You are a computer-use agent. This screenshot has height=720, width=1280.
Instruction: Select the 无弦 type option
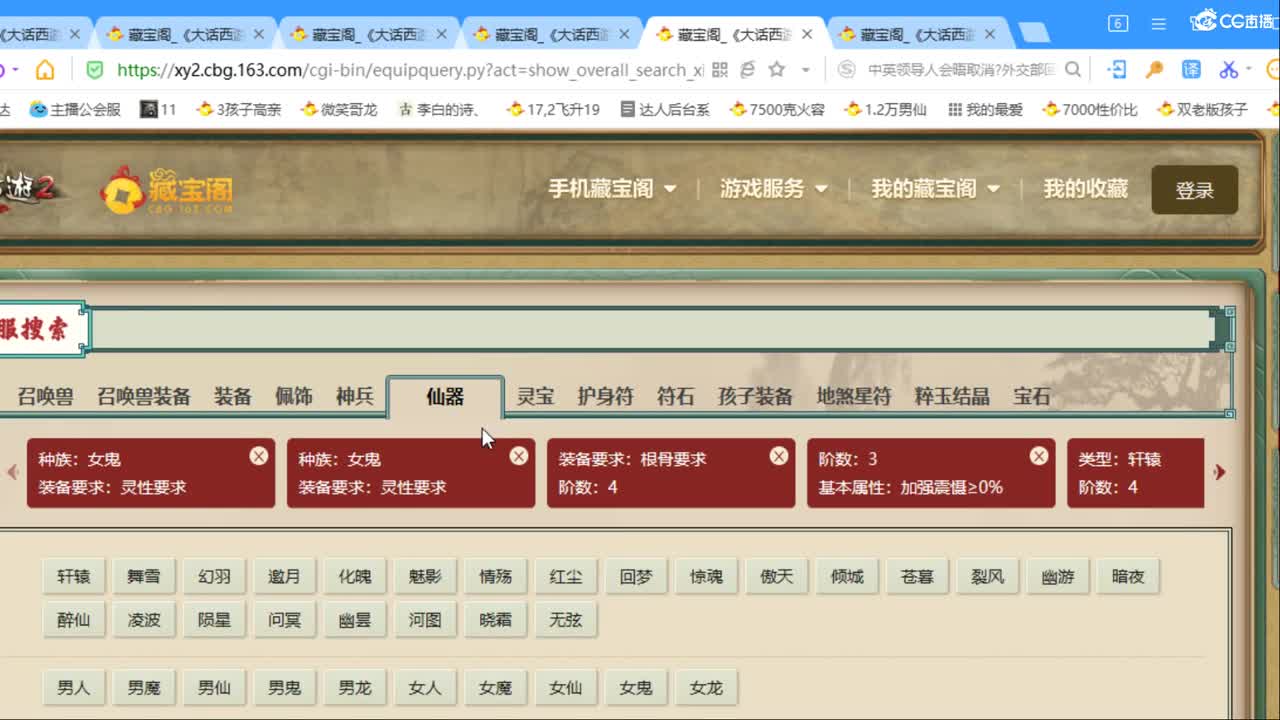pyautogui.click(x=565, y=620)
